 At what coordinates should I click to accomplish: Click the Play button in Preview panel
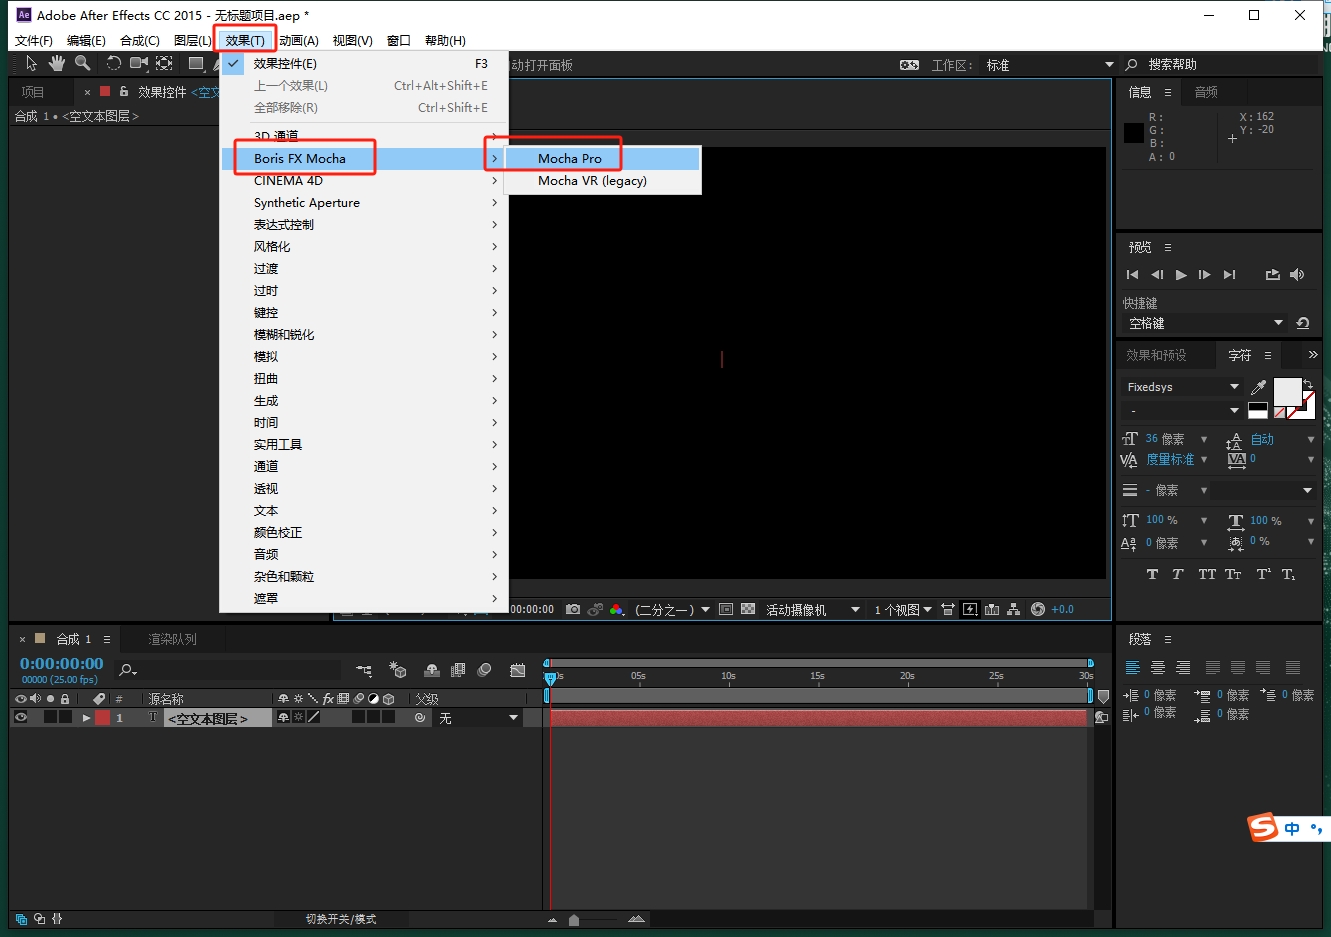pos(1181,274)
